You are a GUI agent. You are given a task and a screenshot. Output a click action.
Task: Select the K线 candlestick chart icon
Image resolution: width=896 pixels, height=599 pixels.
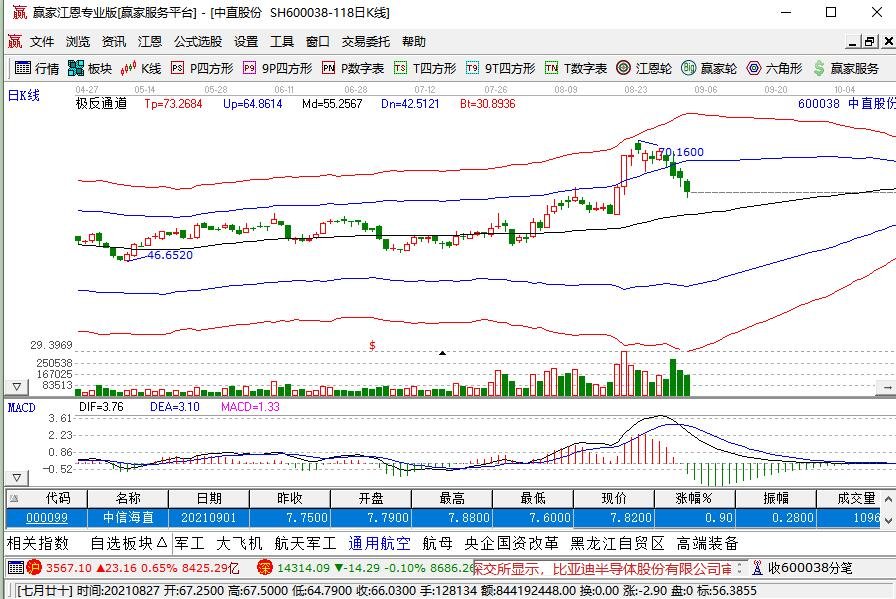[x=140, y=69]
